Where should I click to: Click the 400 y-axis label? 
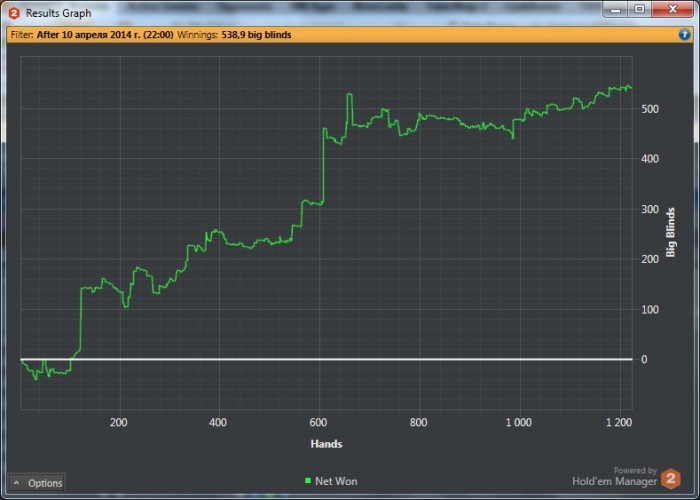click(650, 158)
